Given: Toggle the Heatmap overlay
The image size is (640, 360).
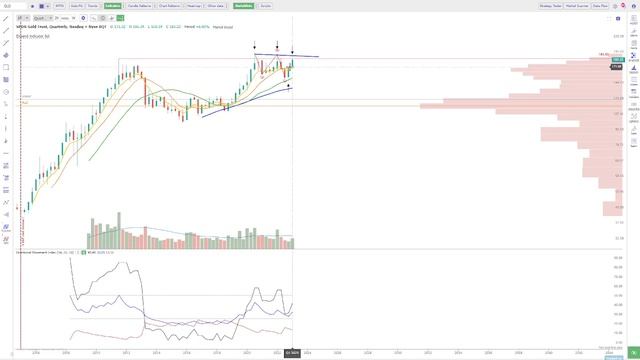Looking at the screenshot, I should click(x=193, y=6).
